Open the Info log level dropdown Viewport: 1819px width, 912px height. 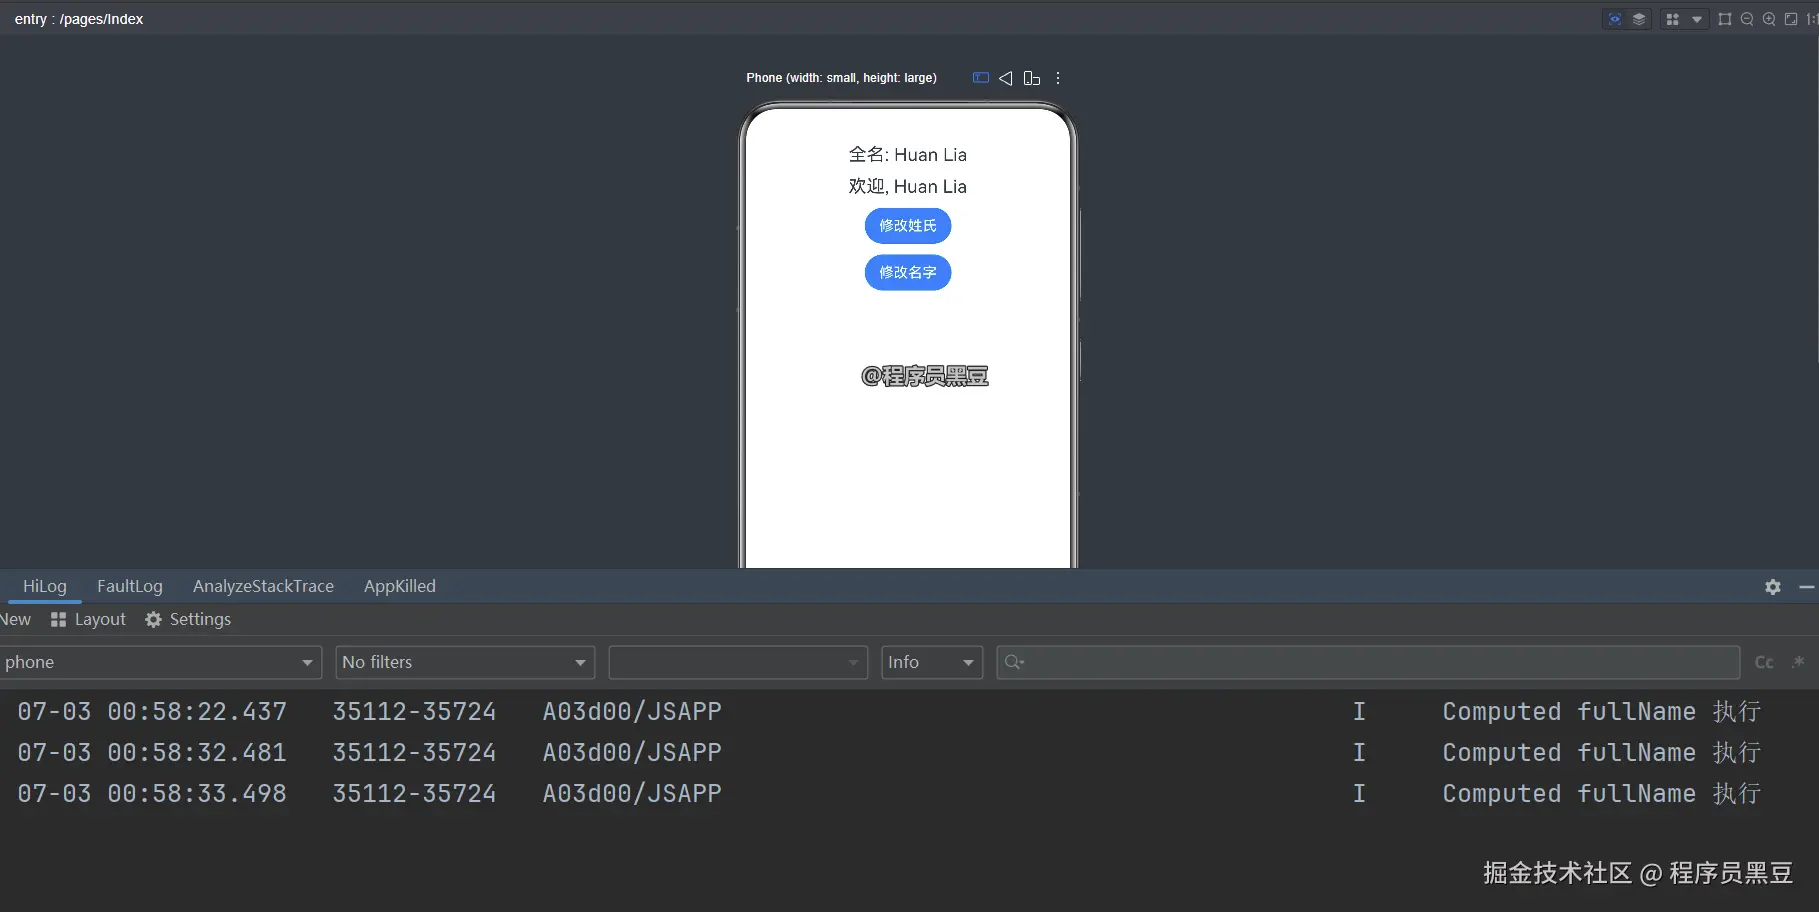pyautogui.click(x=932, y=662)
